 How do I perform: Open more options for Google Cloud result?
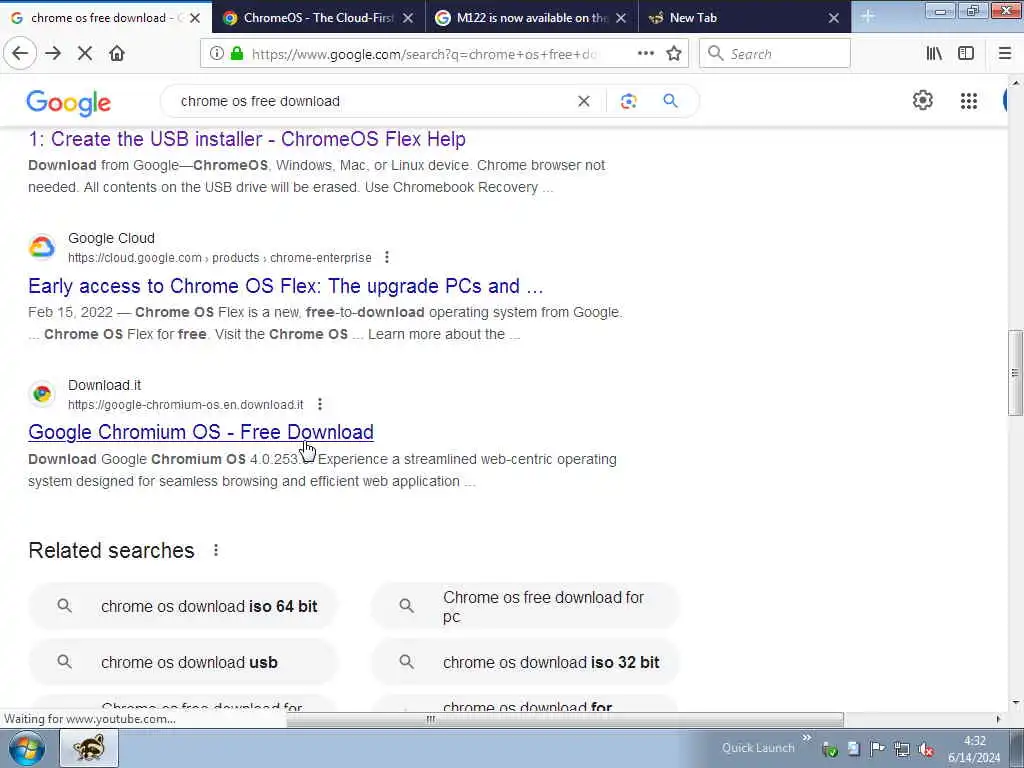[x=387, y=257]
